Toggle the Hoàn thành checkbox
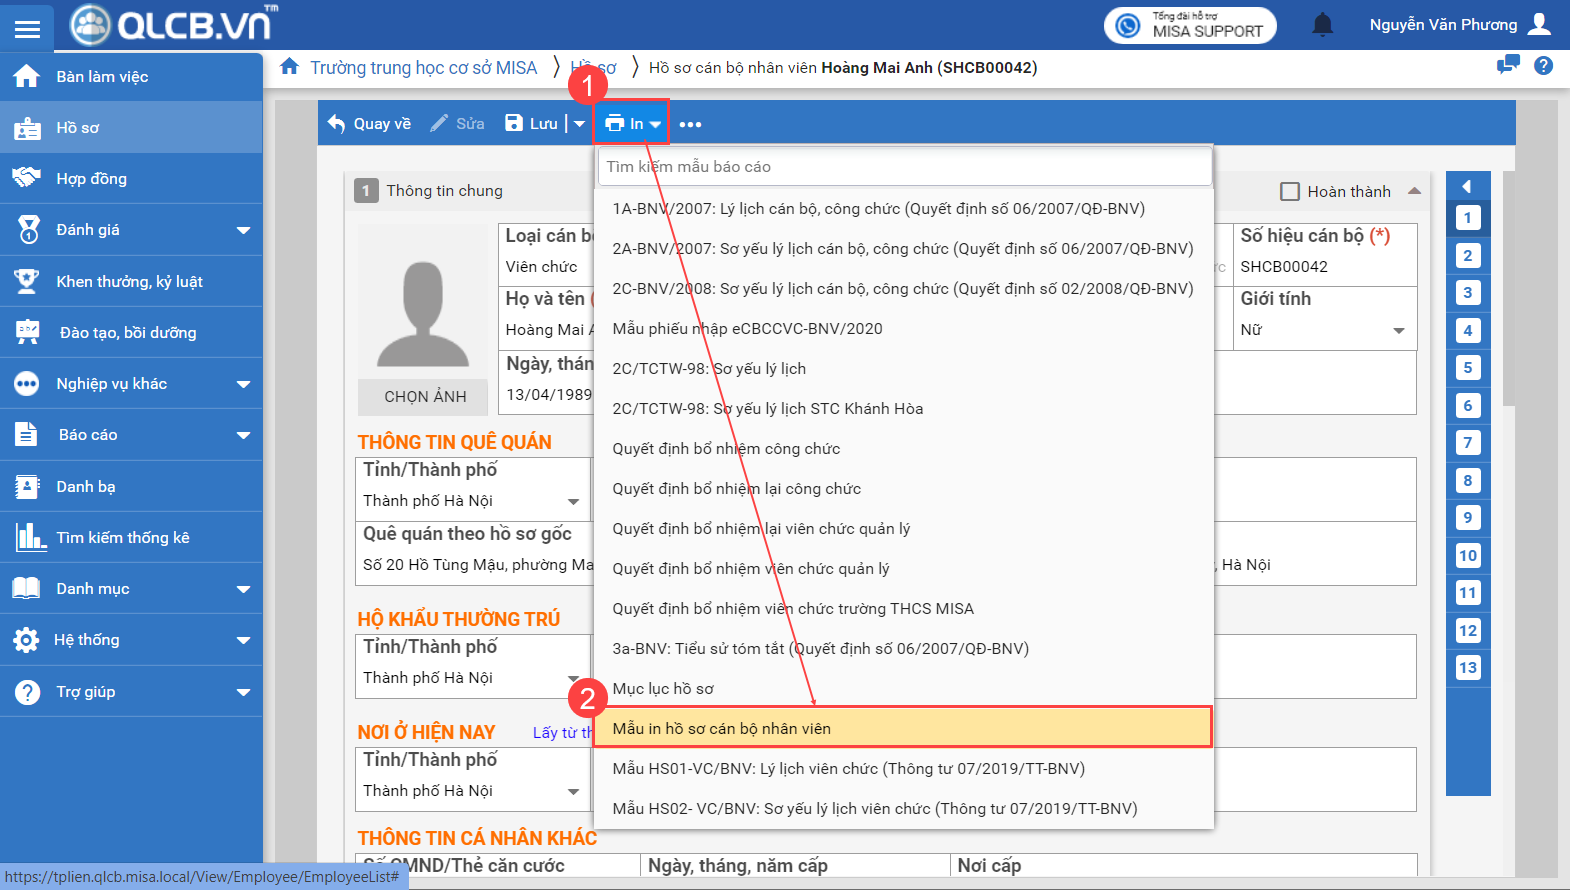 click(1290, 192)
